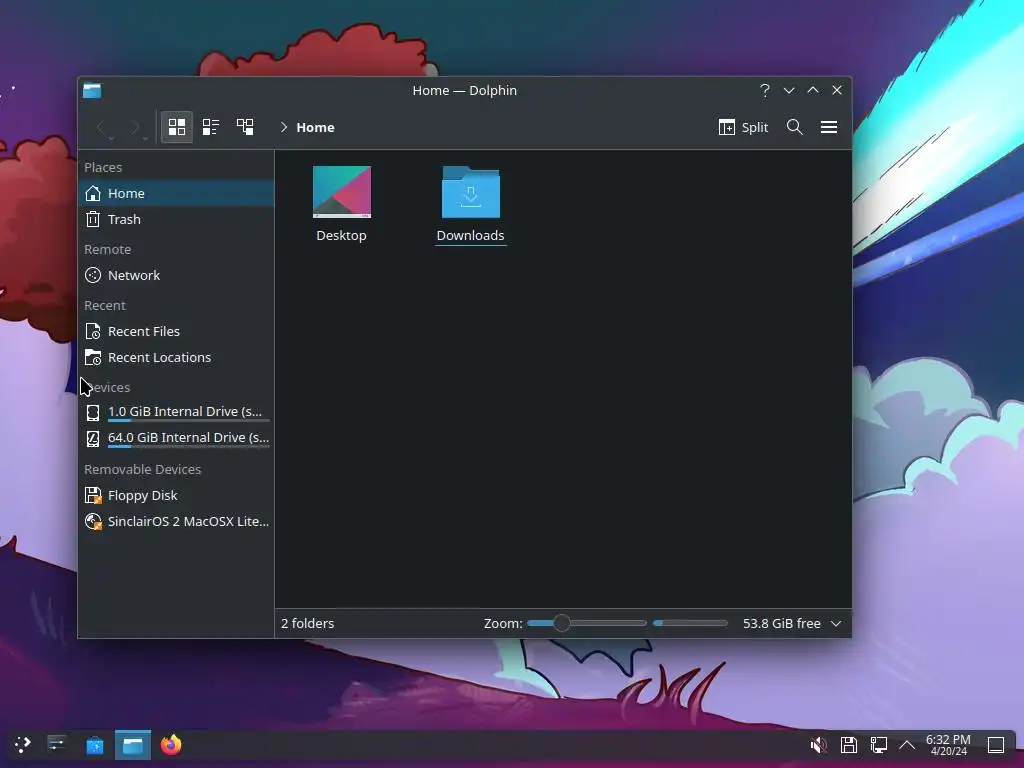Expand the breadcrumb chevron before Home
Viewport: 1024px width, 768px height.
284,127
